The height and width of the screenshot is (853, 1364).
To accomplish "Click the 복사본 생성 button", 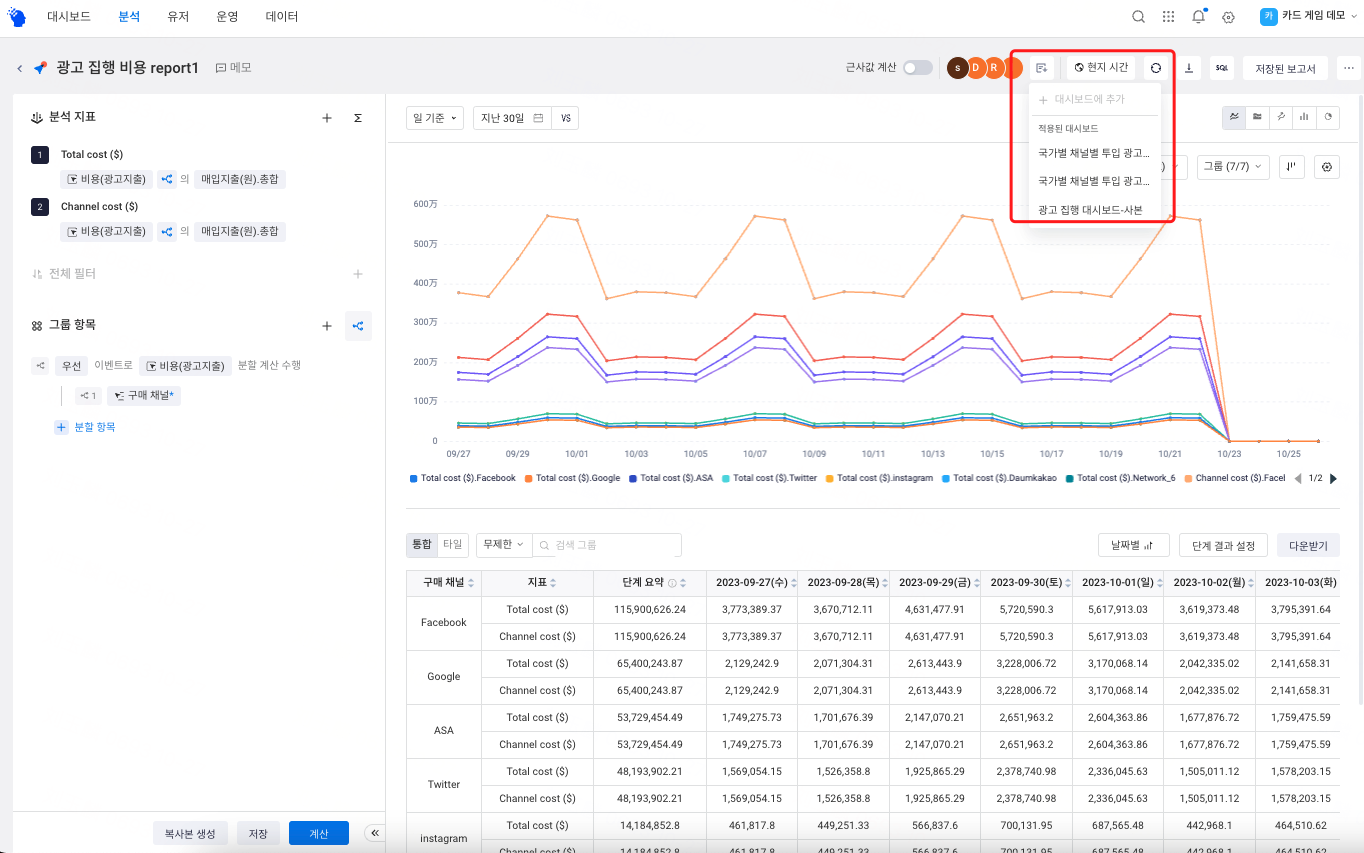I will [x=190, y=832].
